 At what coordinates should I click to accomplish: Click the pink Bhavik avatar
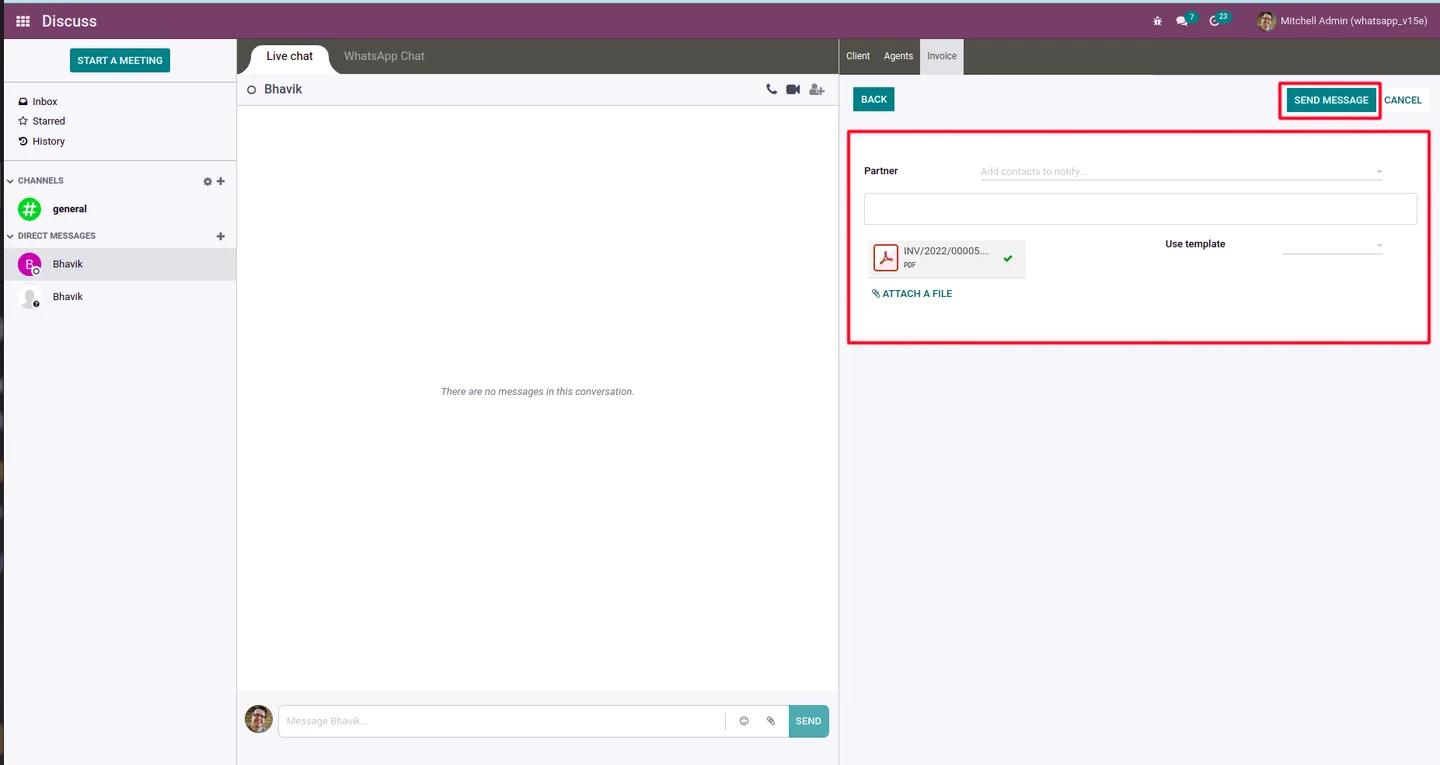click(30, 264)
